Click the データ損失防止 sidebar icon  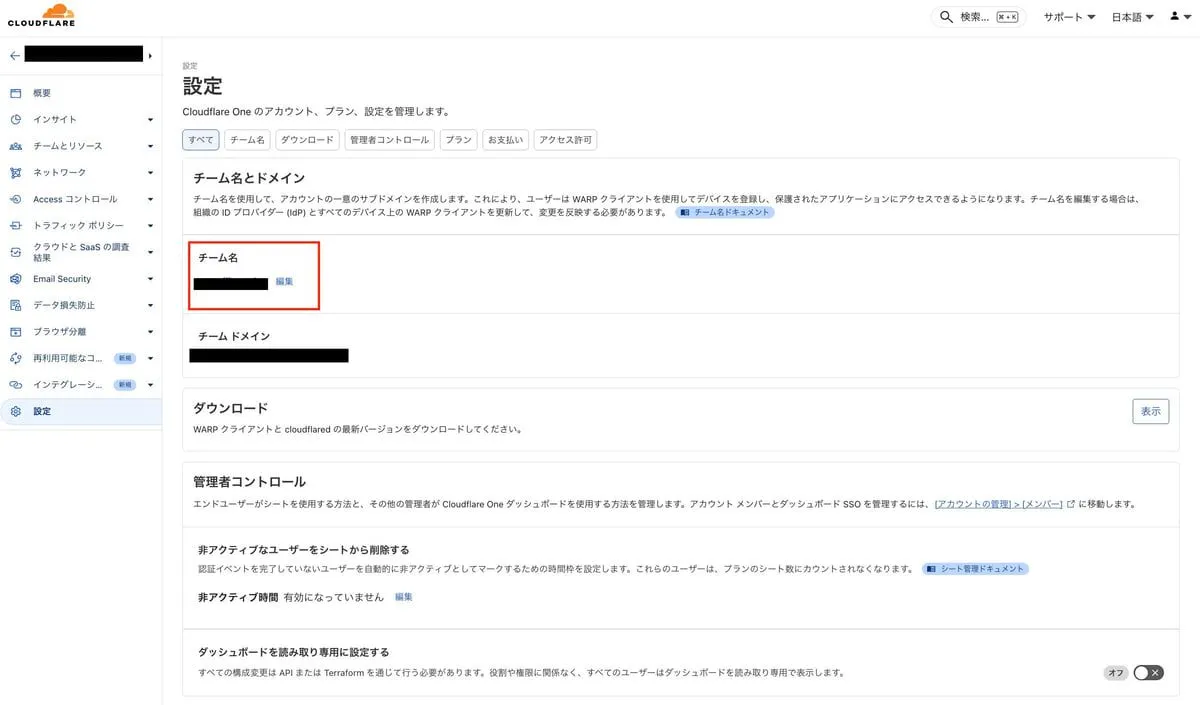(x=15, y=305)
